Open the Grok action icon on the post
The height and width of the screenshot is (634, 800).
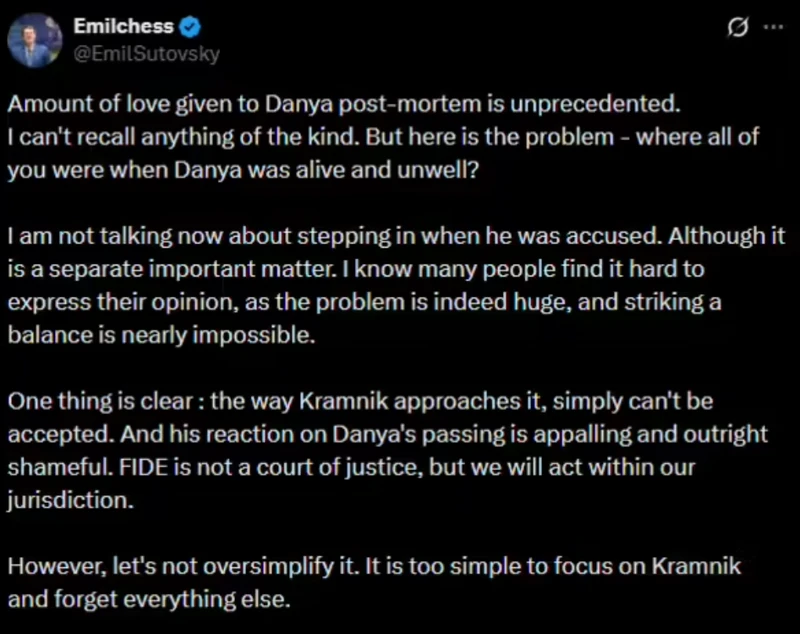[x=738, y=28]
